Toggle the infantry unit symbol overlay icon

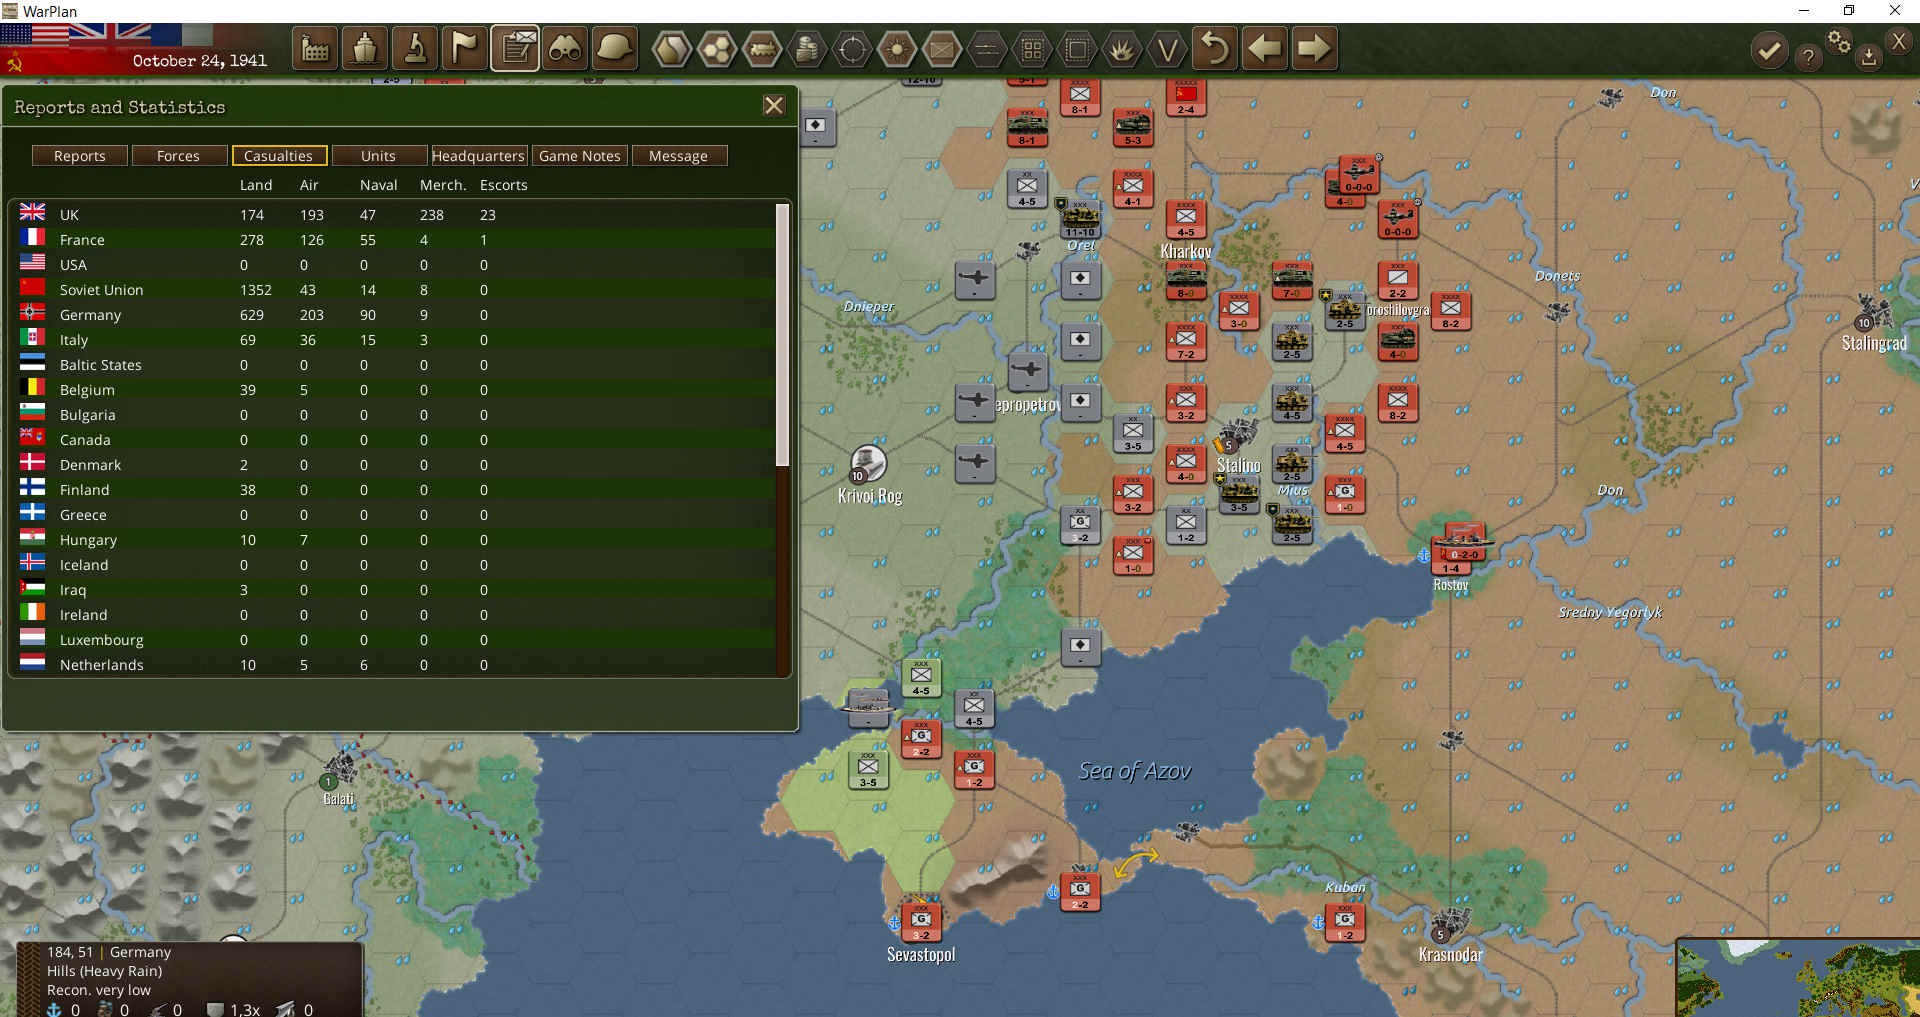tap(942, 49)
